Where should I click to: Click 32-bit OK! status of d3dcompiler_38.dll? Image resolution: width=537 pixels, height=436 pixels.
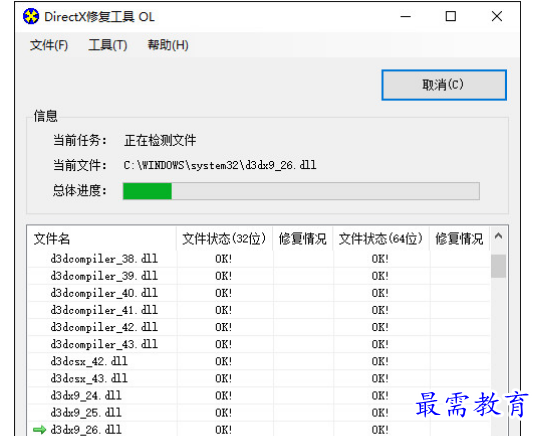pos(224,259)
